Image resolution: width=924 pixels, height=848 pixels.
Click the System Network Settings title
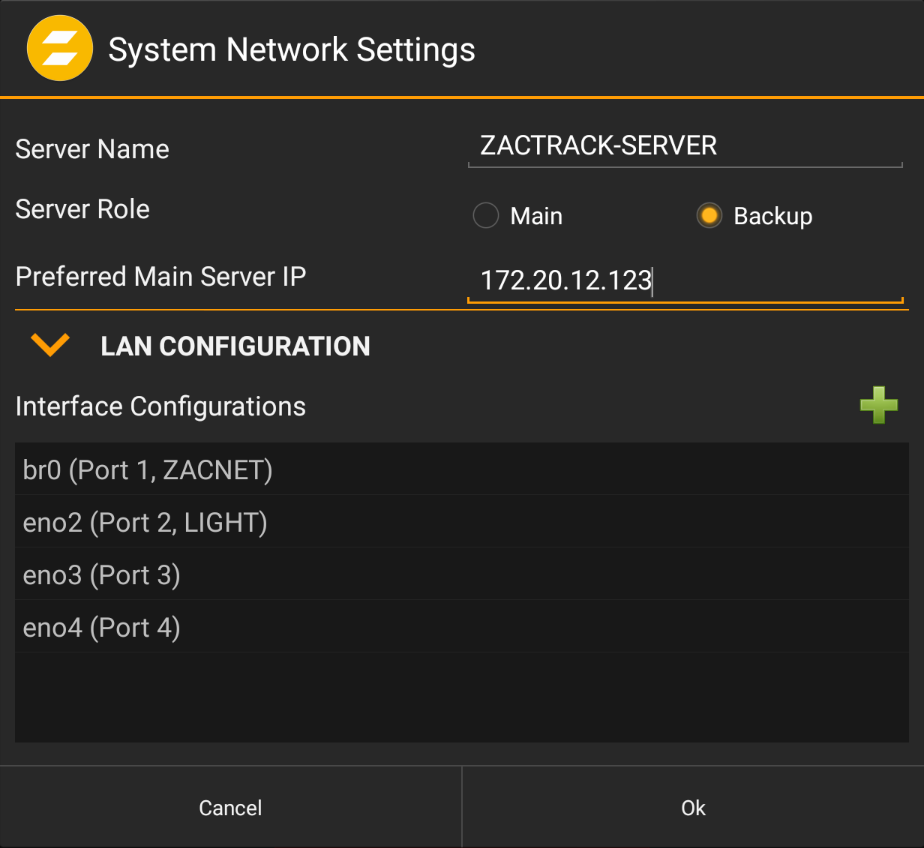click(x=291, y=49)
